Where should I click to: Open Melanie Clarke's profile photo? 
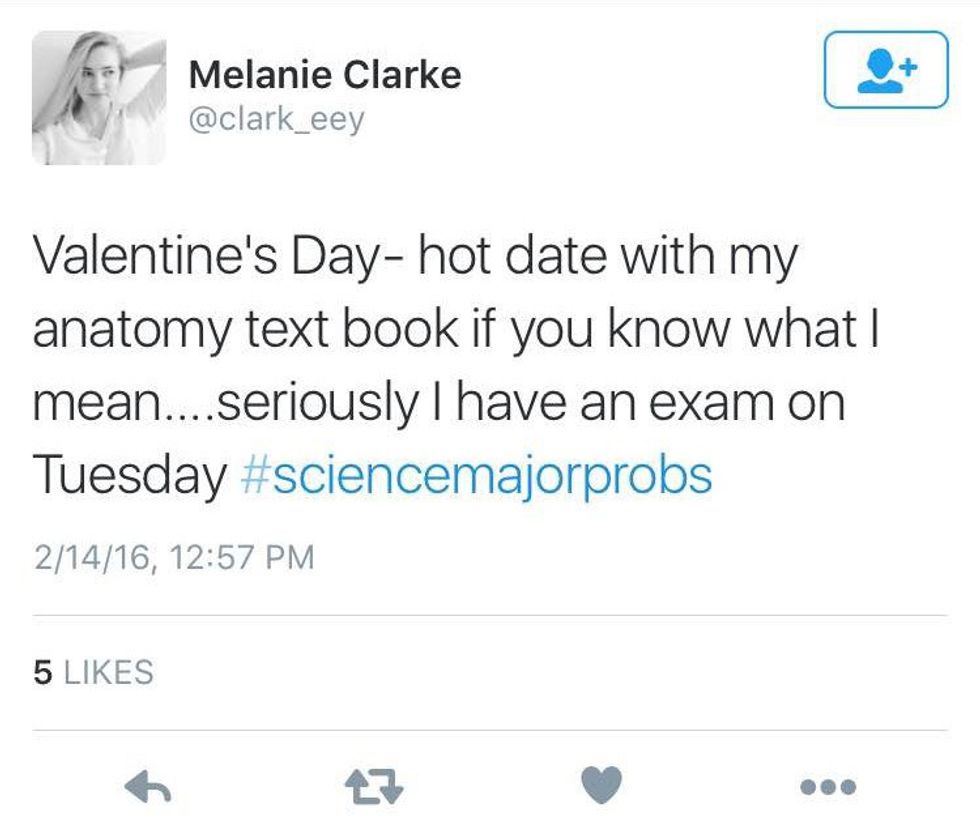pos(98,97)
